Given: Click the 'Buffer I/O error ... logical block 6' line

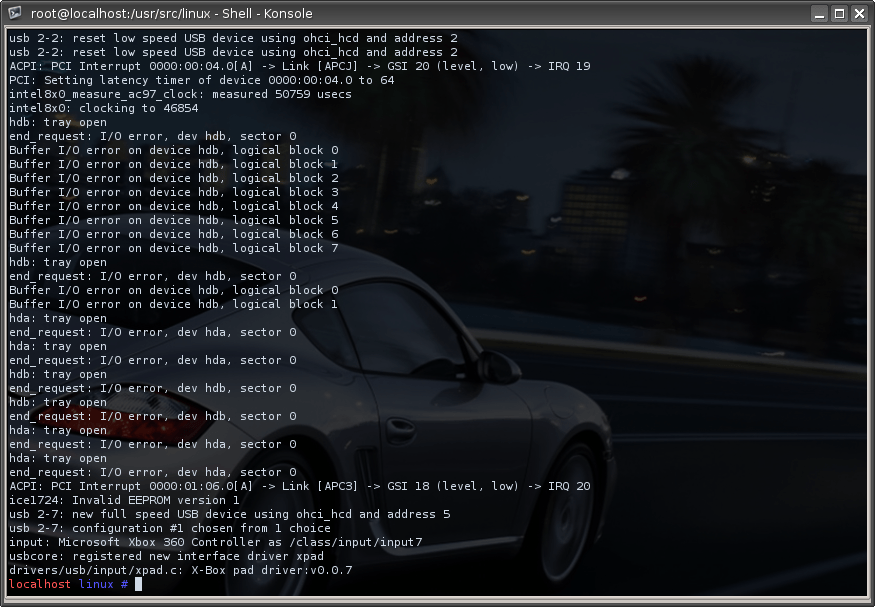Looking at the screenshot, I should (x=174, y=234).
